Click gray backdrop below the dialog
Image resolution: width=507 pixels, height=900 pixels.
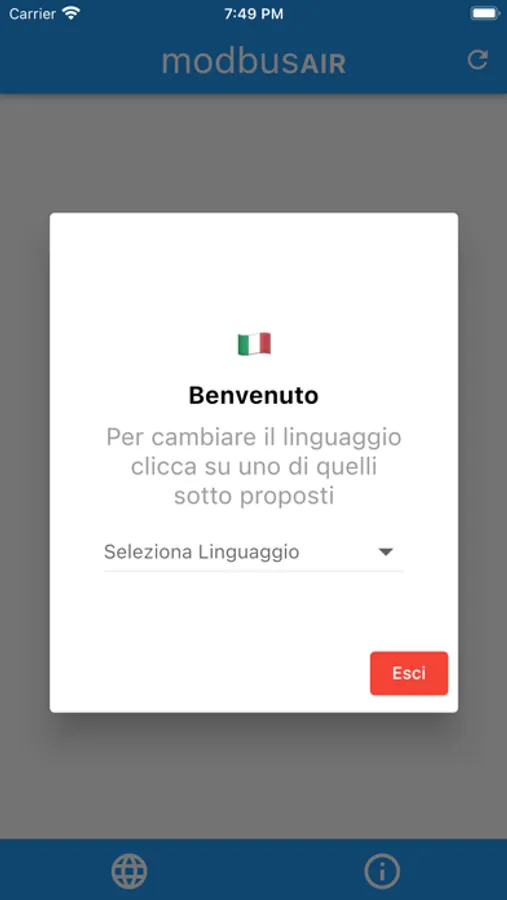pyautogui.click(x=254, y=775)
